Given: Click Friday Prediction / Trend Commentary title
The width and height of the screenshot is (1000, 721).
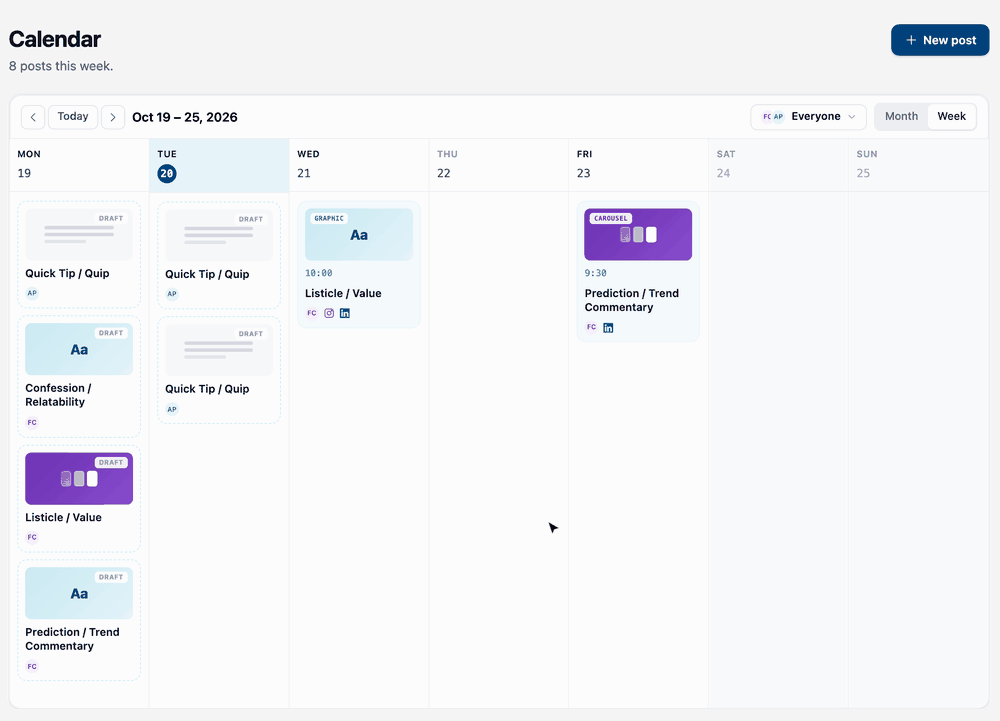Looking at the screenshot, I should [632, 300].
